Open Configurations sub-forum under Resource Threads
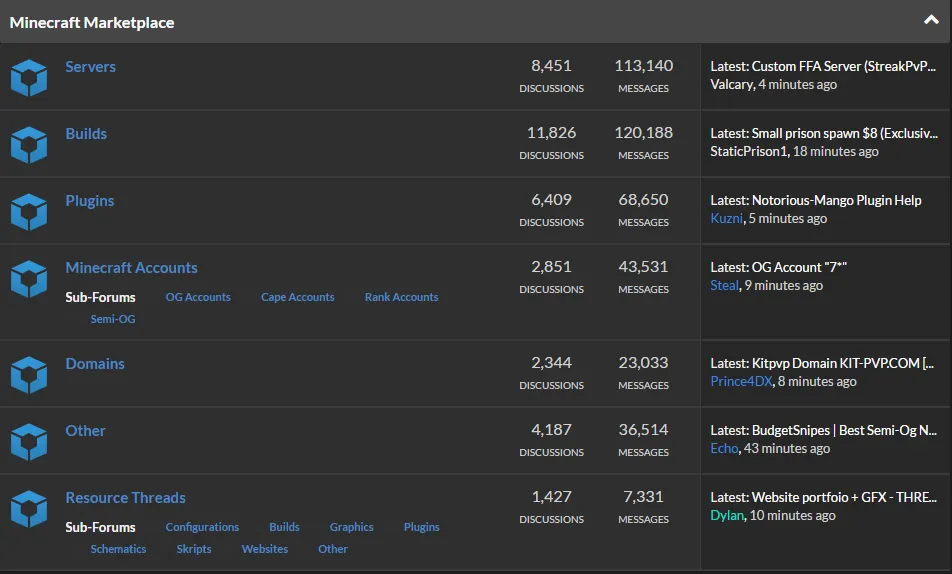The image size is (952, 574). 202,527
